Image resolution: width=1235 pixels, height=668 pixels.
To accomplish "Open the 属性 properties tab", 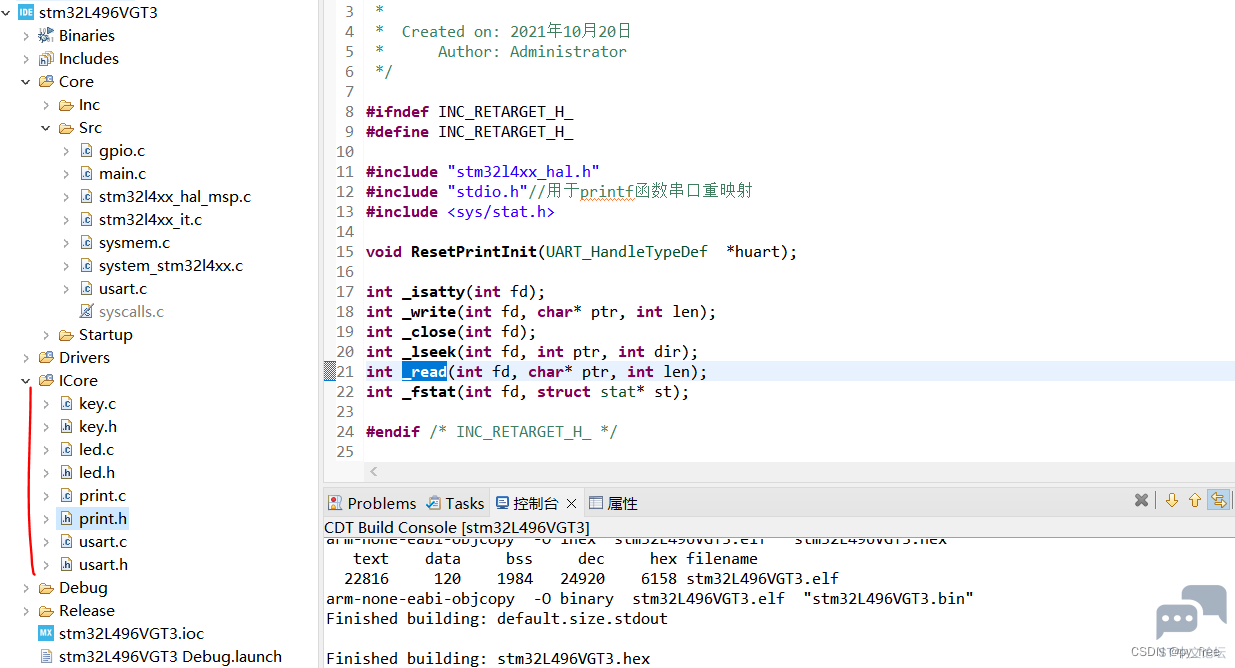I will point(613,503).
